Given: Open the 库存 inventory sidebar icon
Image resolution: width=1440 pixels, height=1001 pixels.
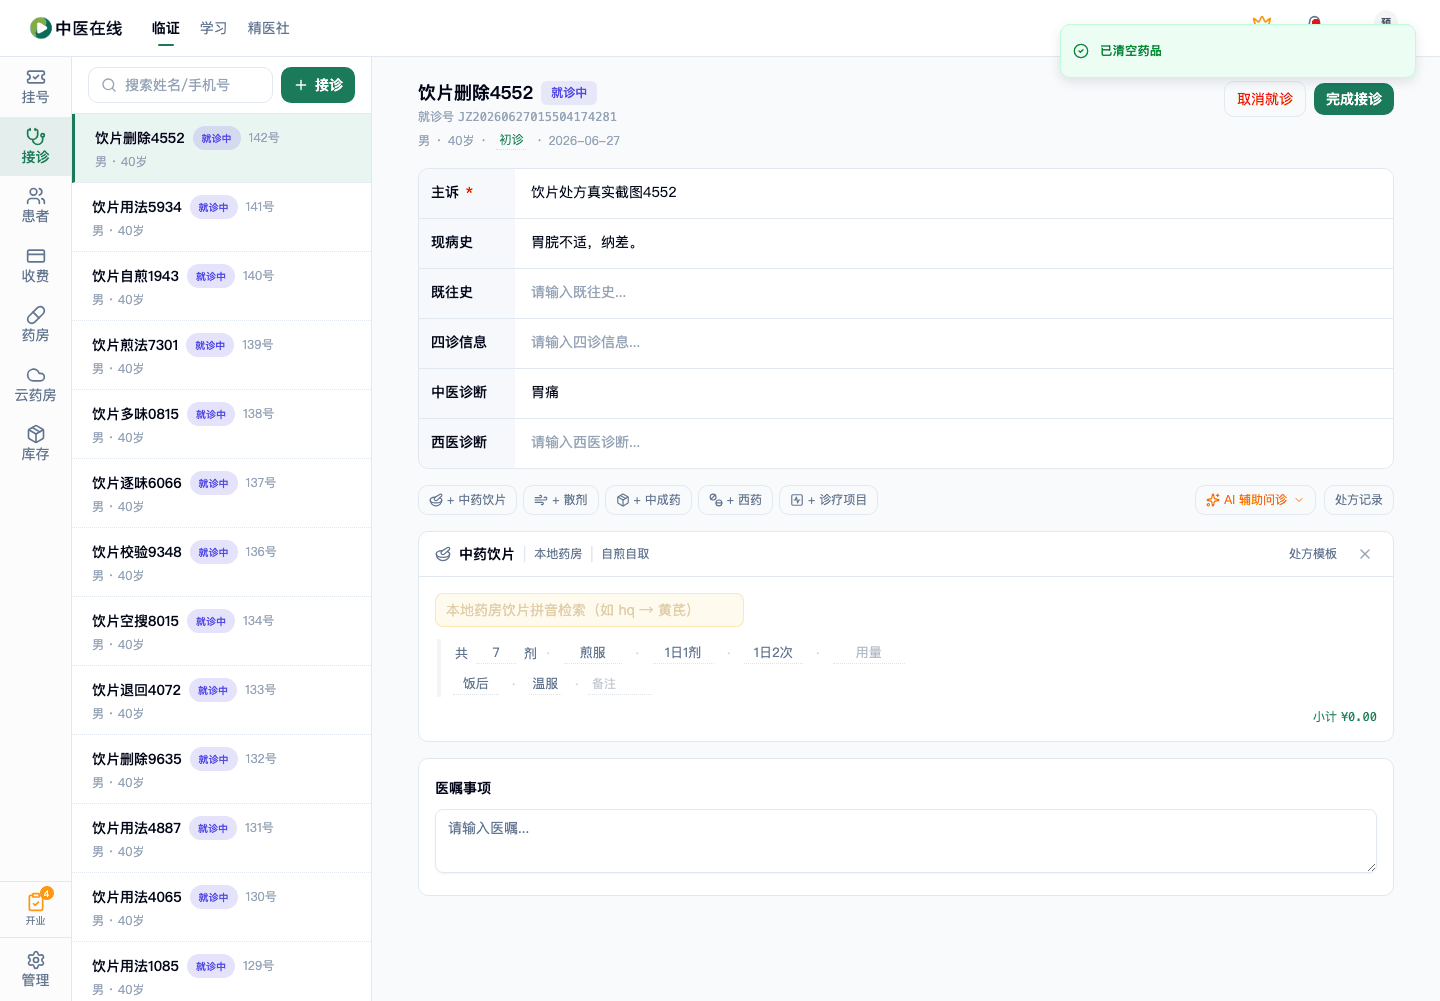Looking at the screenshot, I should click(x=35, y=443).
